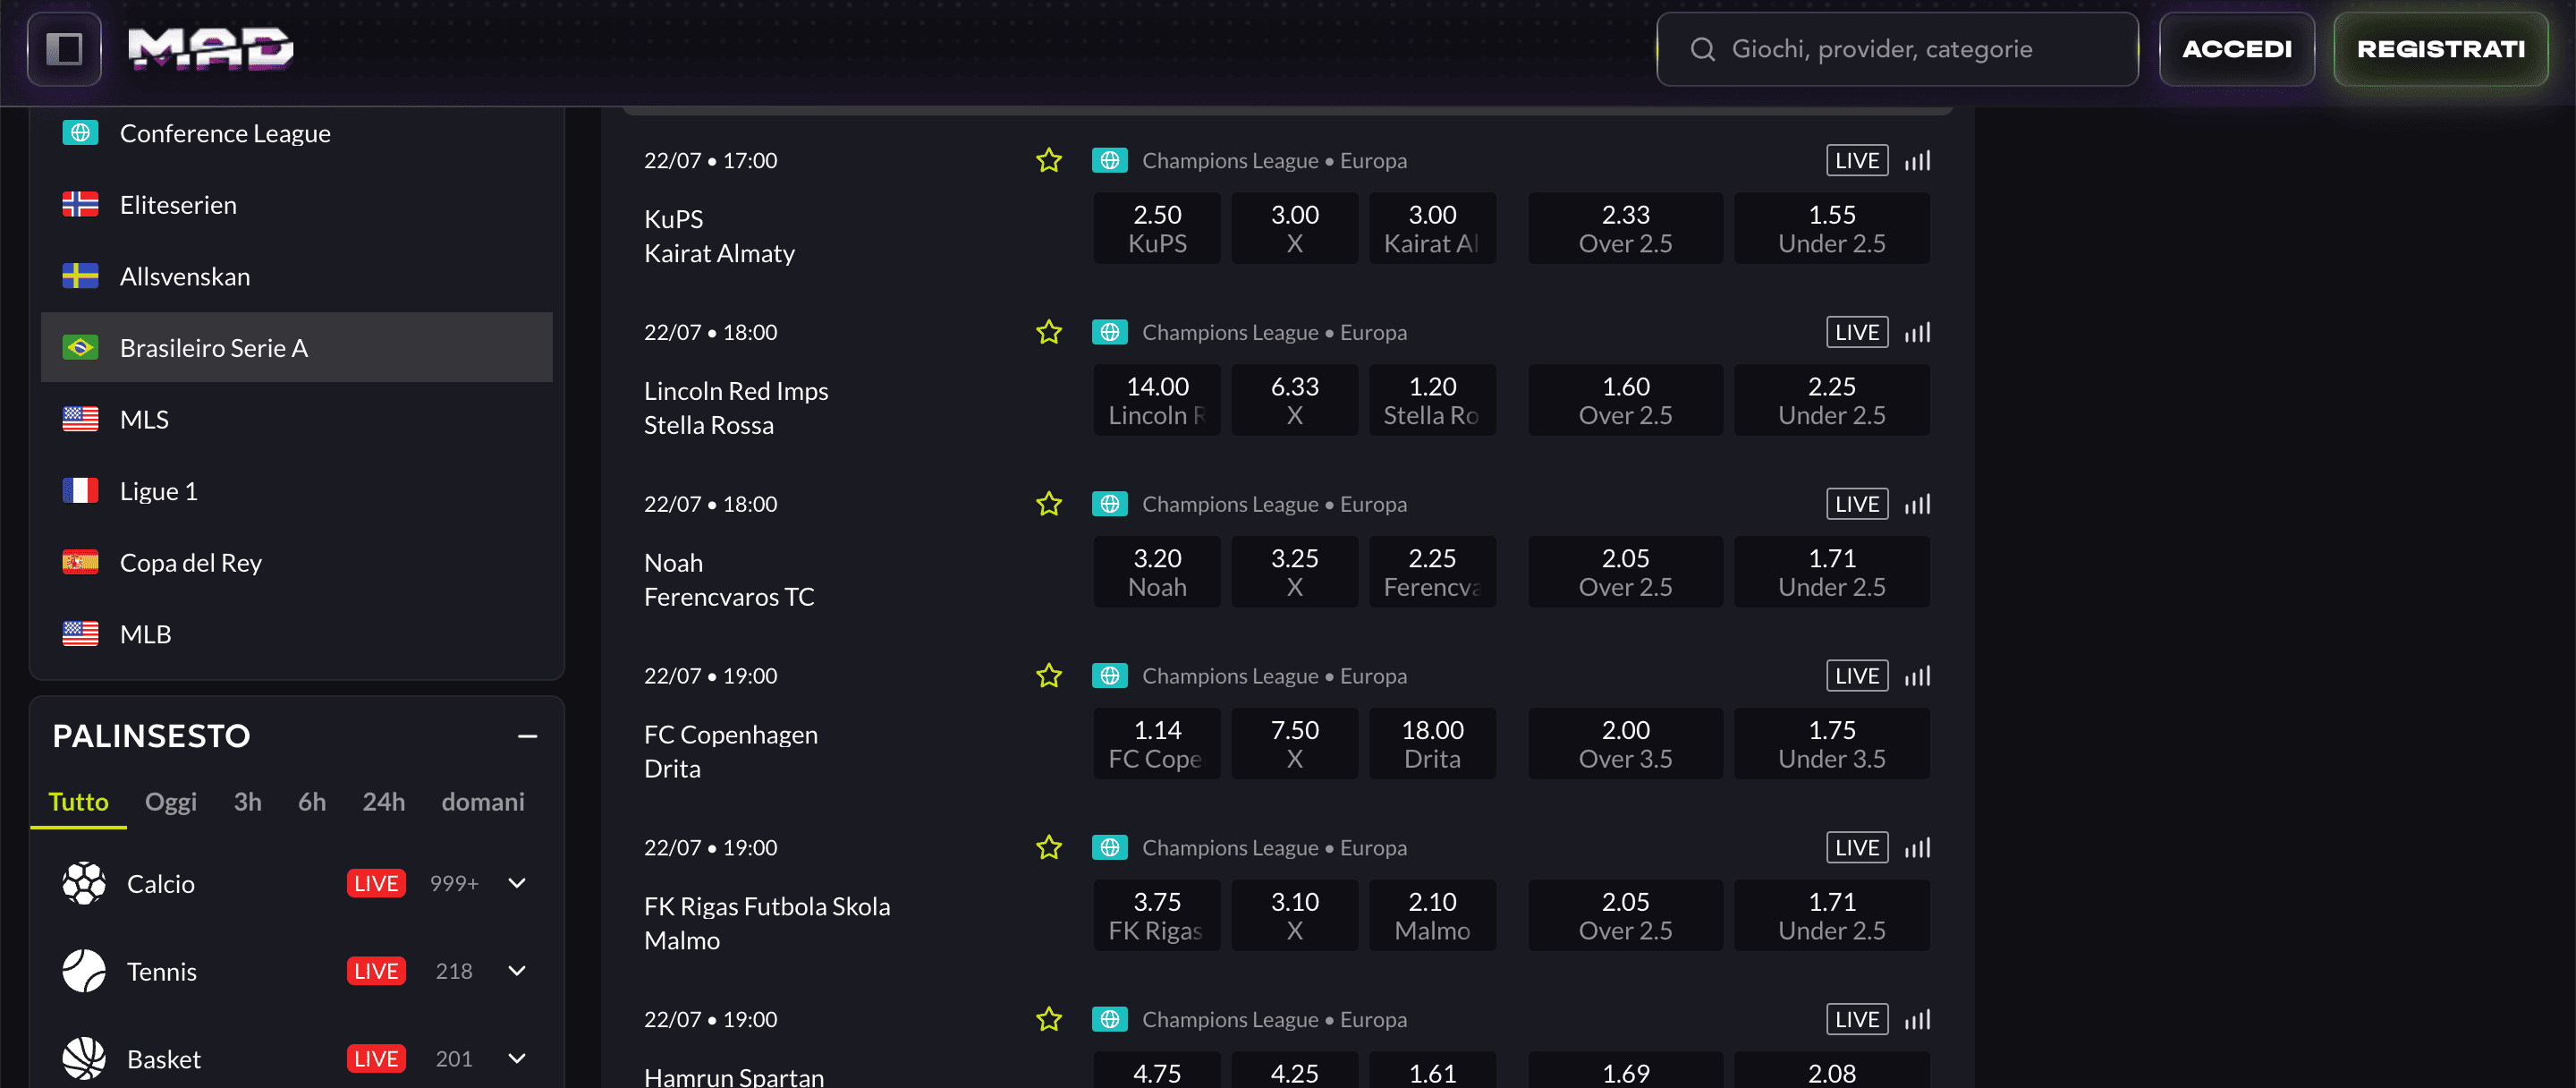Click the Tennis ball icon
2576x1088 pixels.
click(x=84, y=970)
